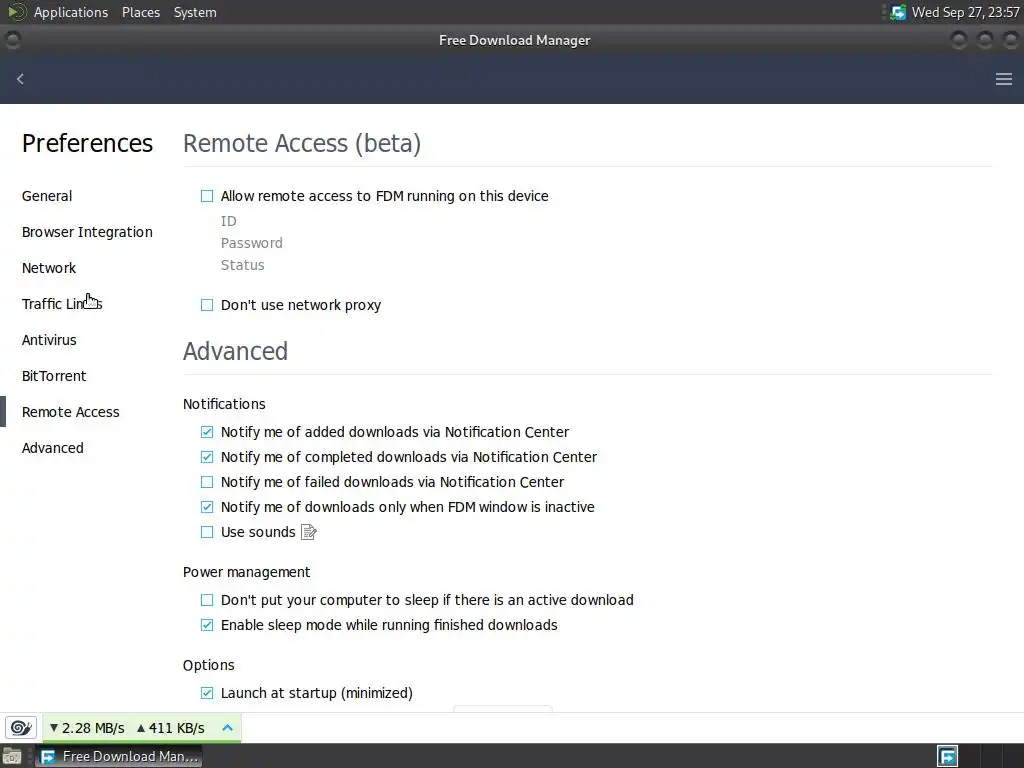Viewport: 1024px width, 768px height.
Task: Click the back arrow in FDM header
Action: pyautogui.click(x=20, y=79)
